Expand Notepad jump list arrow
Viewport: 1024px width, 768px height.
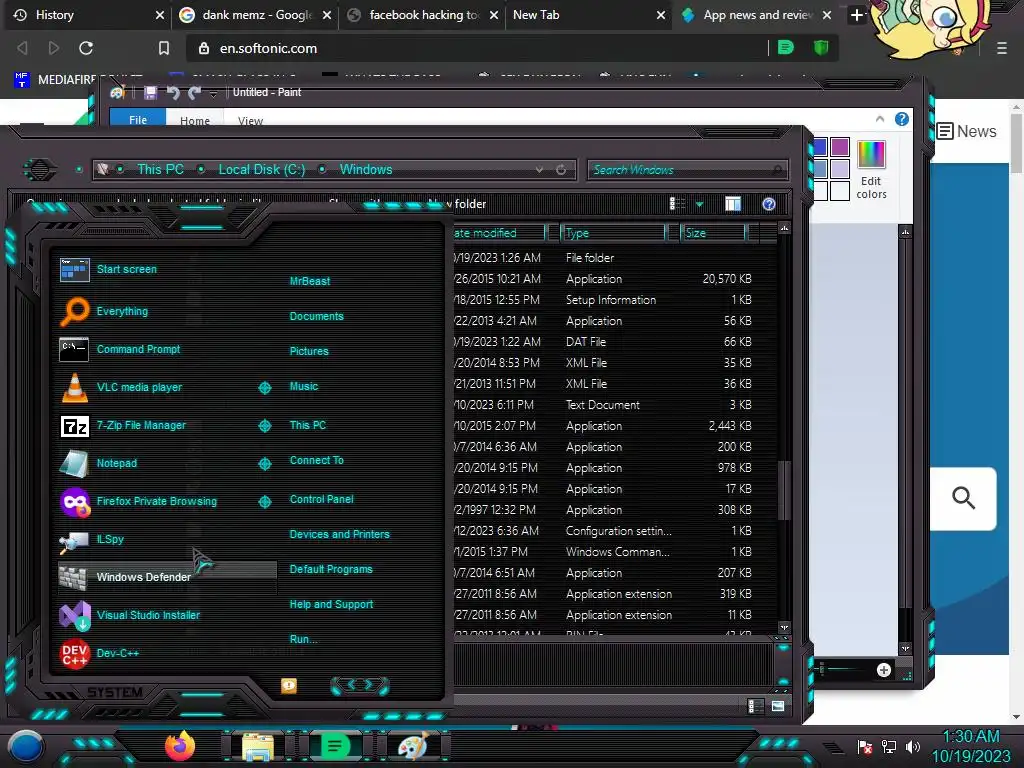click(264, 464)
